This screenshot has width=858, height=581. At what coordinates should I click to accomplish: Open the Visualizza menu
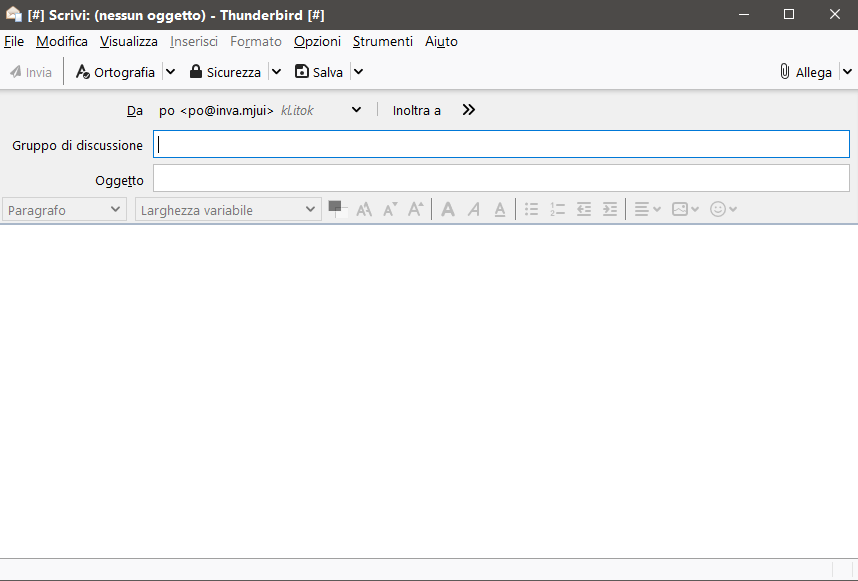tap(129, 42)
